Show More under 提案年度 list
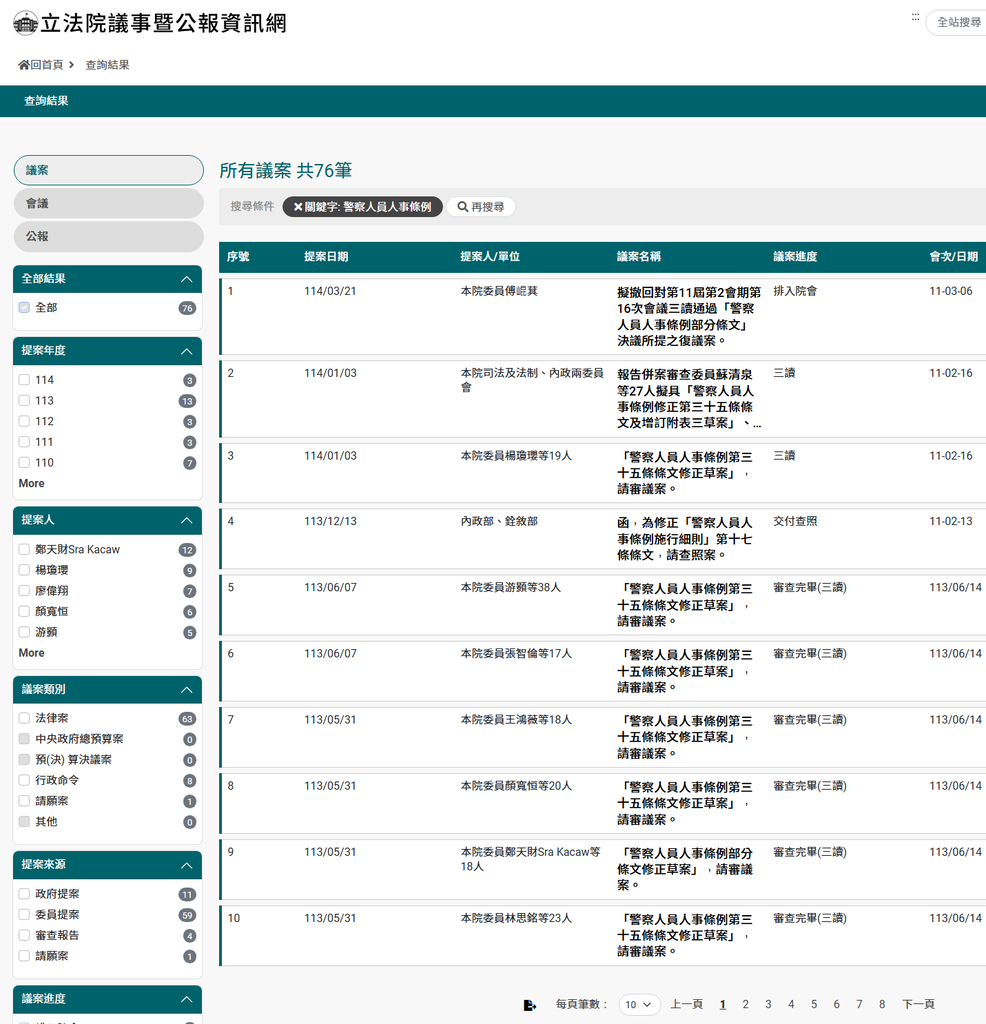This screenshot has width=986, height=1024. [31, 484]
